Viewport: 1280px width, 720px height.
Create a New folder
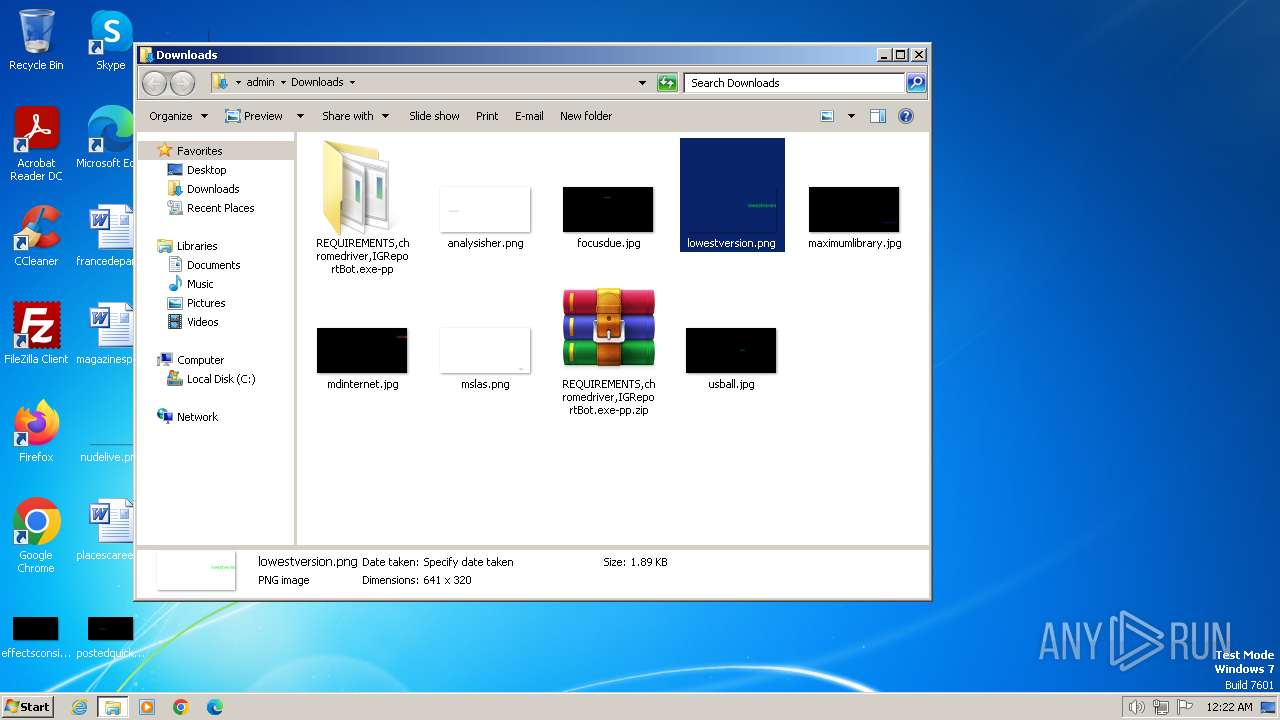[586, 116]
